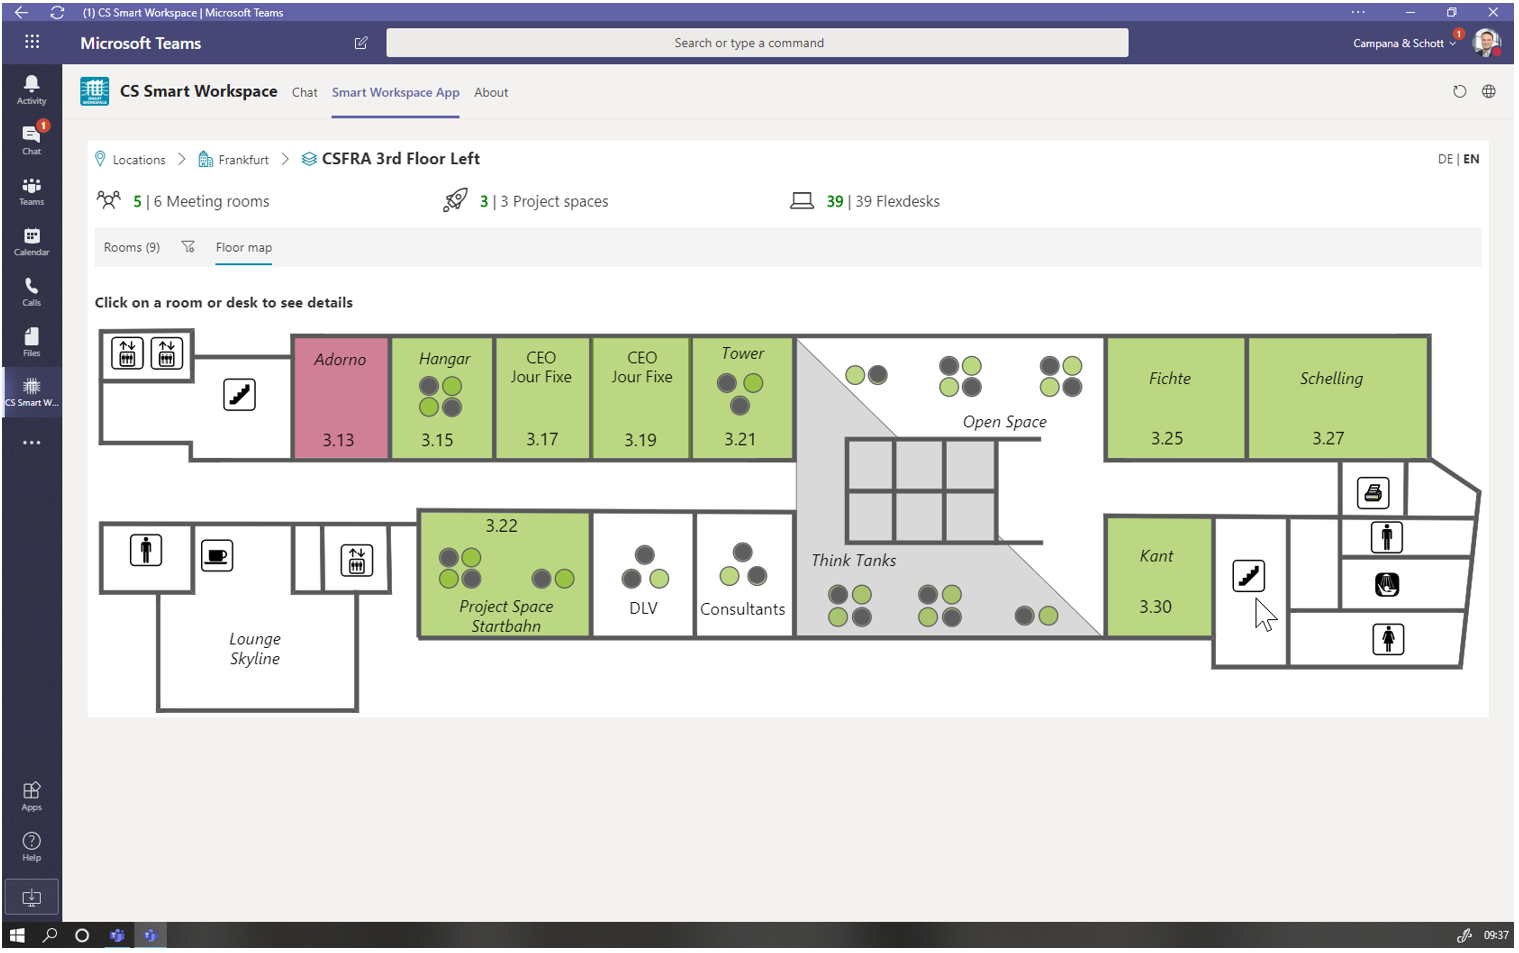
Task: Click the refresh icon in title bar
Action: coord(57,12)
